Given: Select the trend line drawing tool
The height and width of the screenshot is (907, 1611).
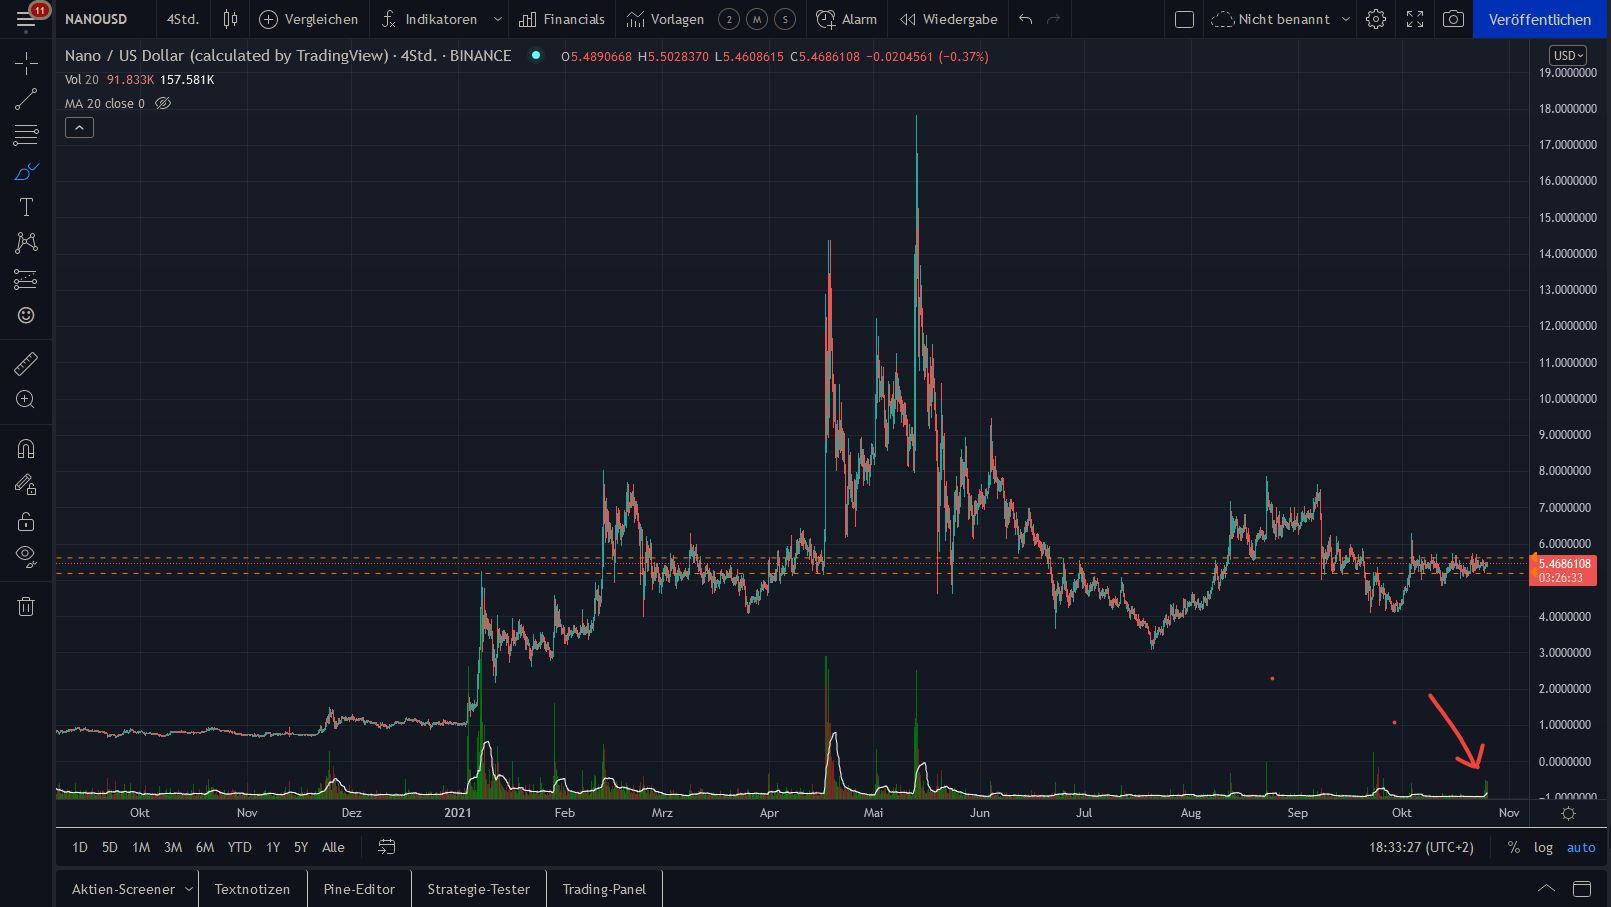Looking at the screenshot, I should tap(26, 99).
